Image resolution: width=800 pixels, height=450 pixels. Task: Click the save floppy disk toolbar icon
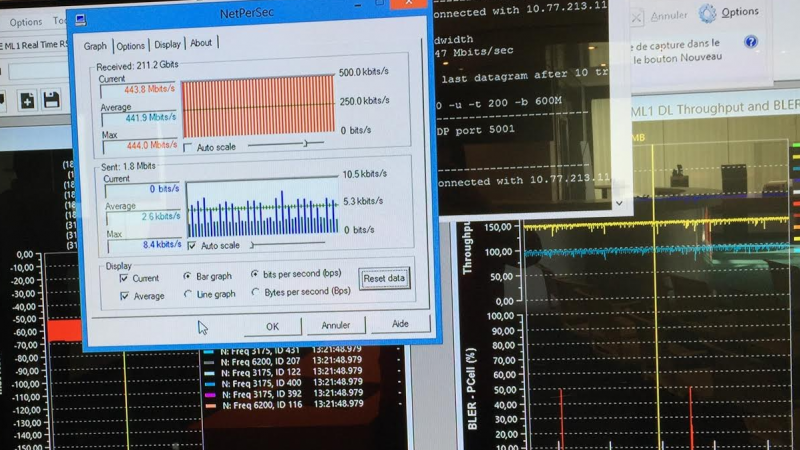[50, 100]
